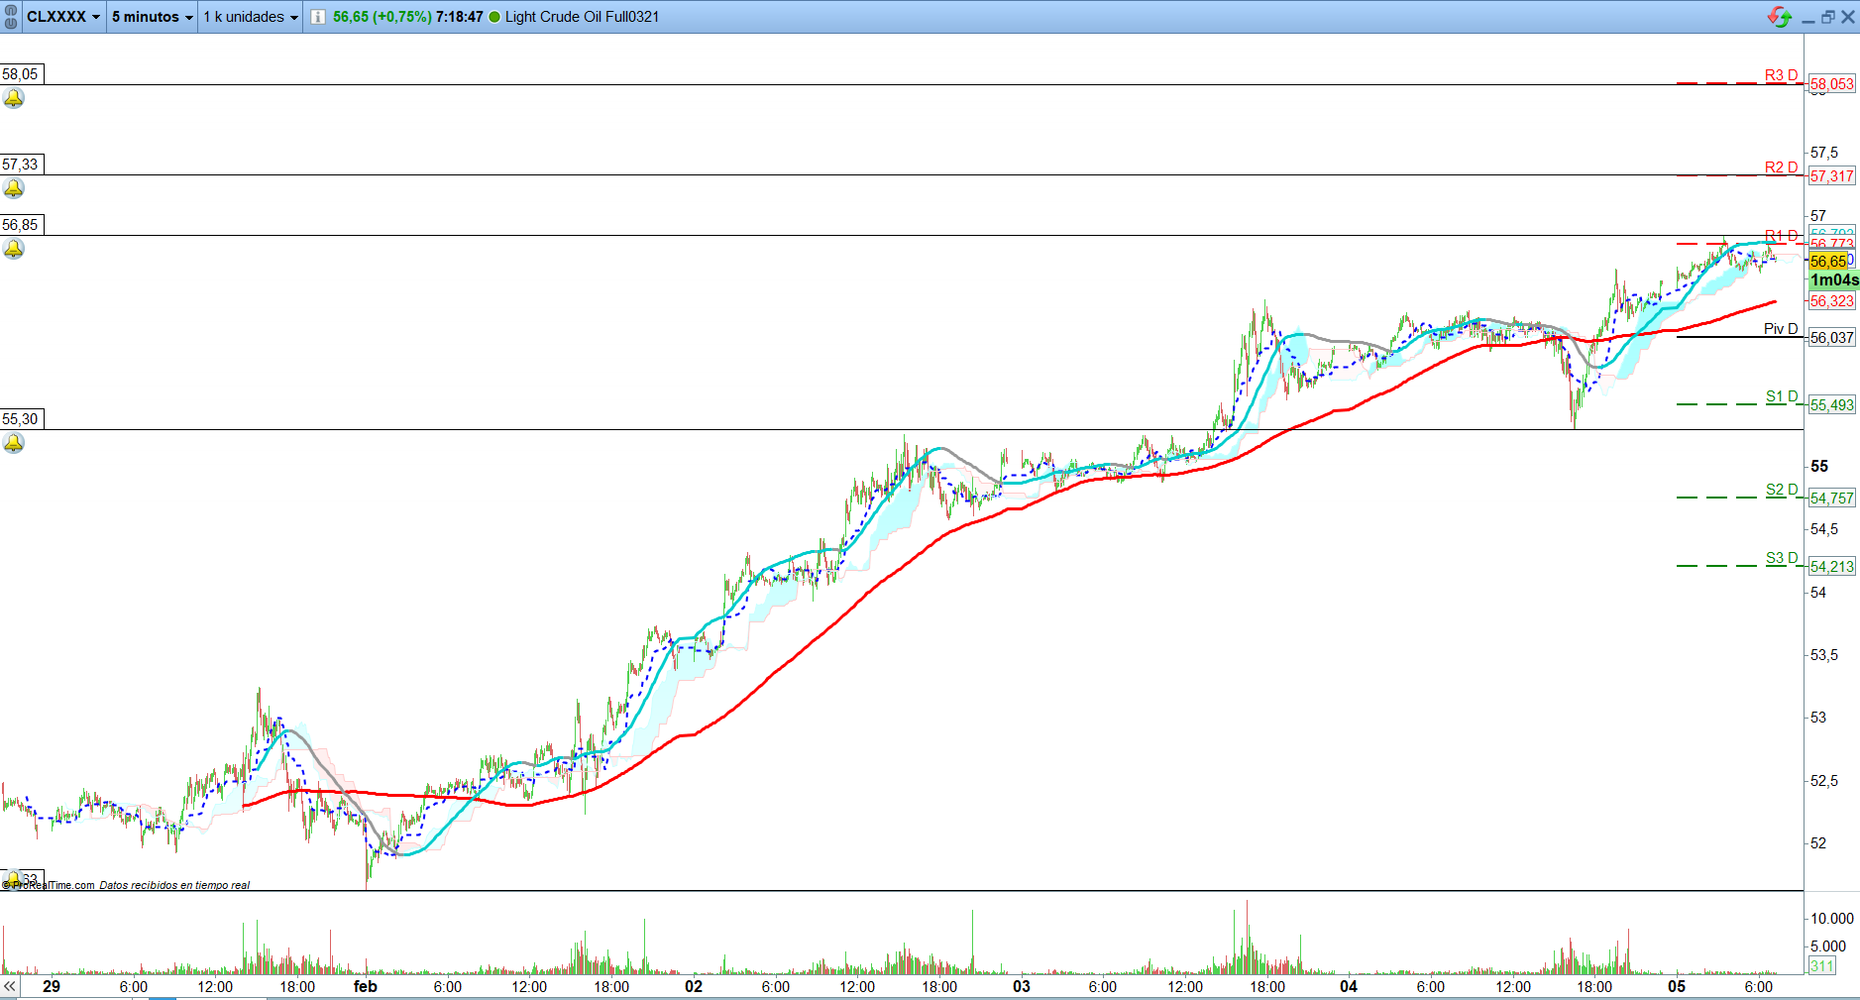
Task: Click the alert bell under 58,05
Action: coord(14,98)
